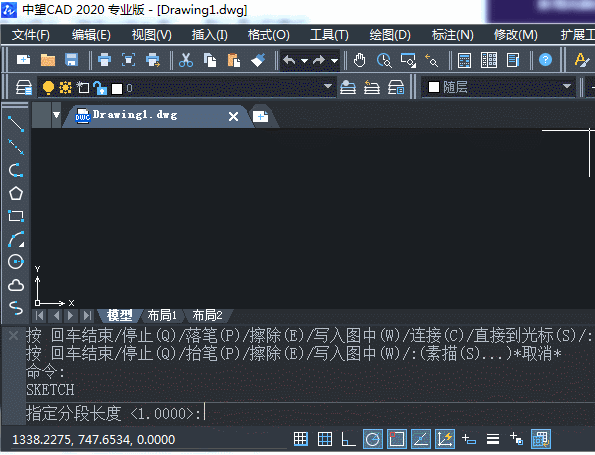Switch to the 布局2 layout tab
This screenshot has height=455, width=595.
pyautogui.click(x=207, y=315)
